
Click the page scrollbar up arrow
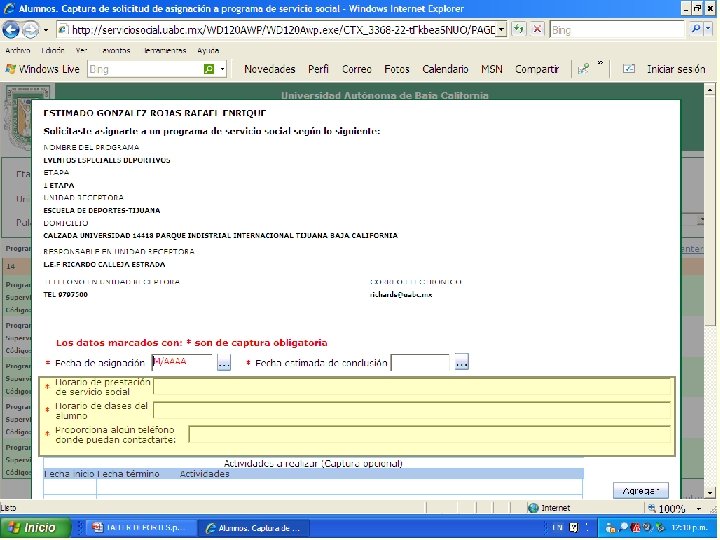point(709,89)
